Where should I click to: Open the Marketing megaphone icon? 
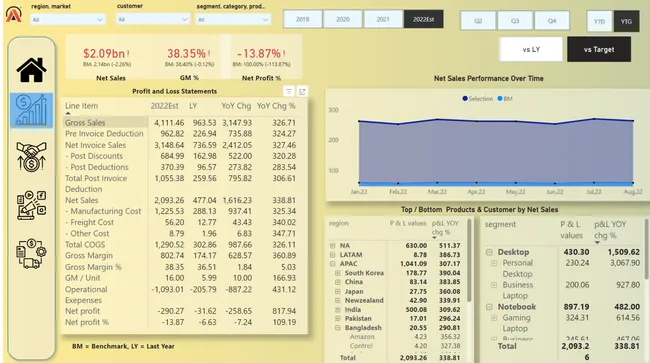(x=32, y=205)
